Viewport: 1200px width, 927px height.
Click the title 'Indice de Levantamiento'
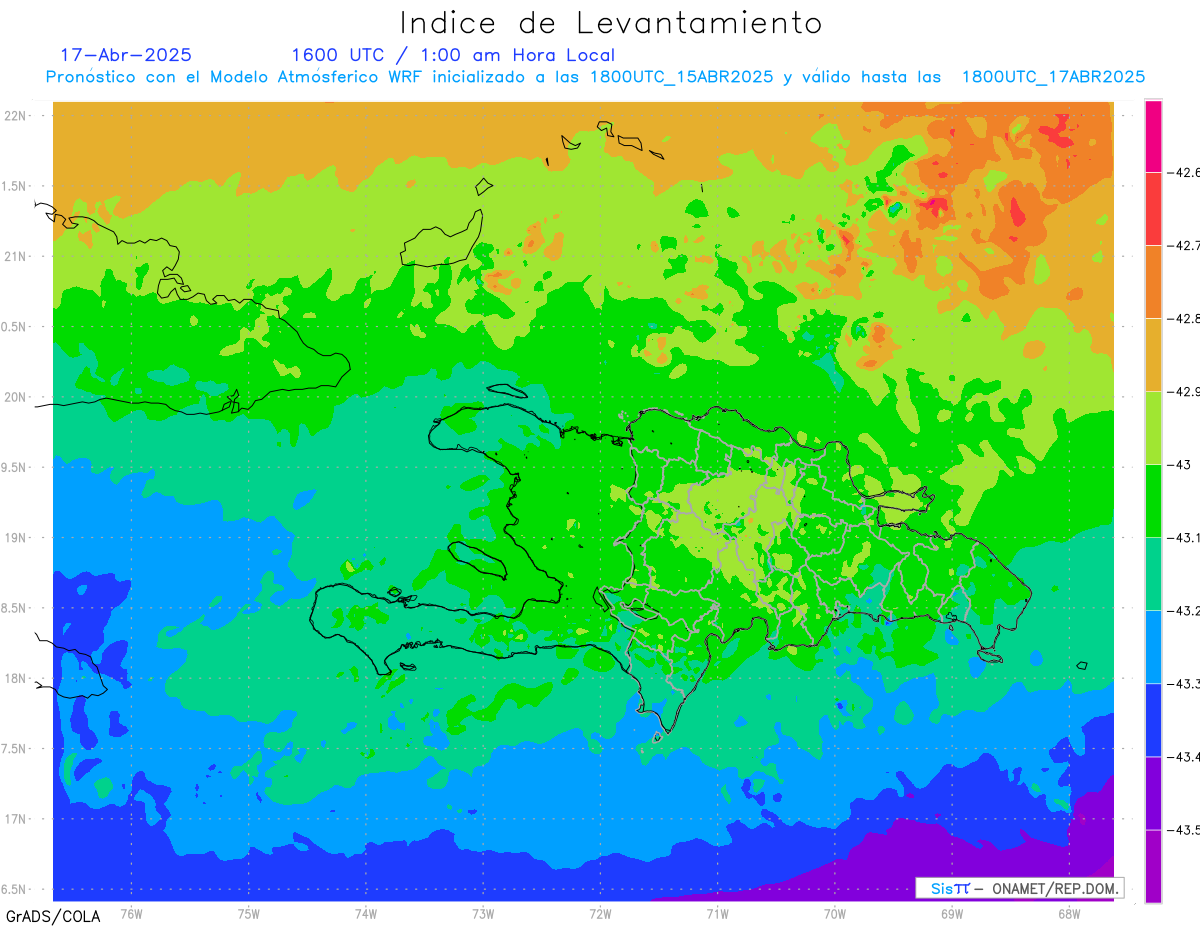coord(611,22)
